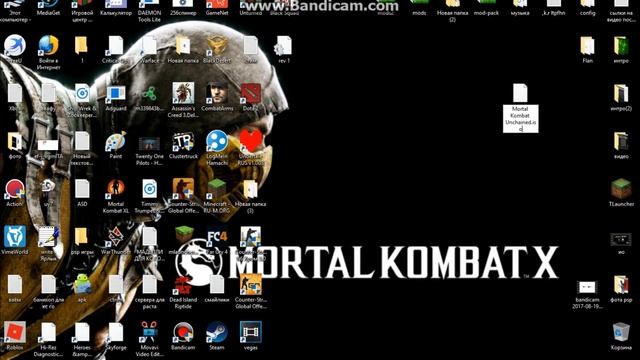Open Counter-Strike Global Offensive near Minecraft

click(183, 189)
